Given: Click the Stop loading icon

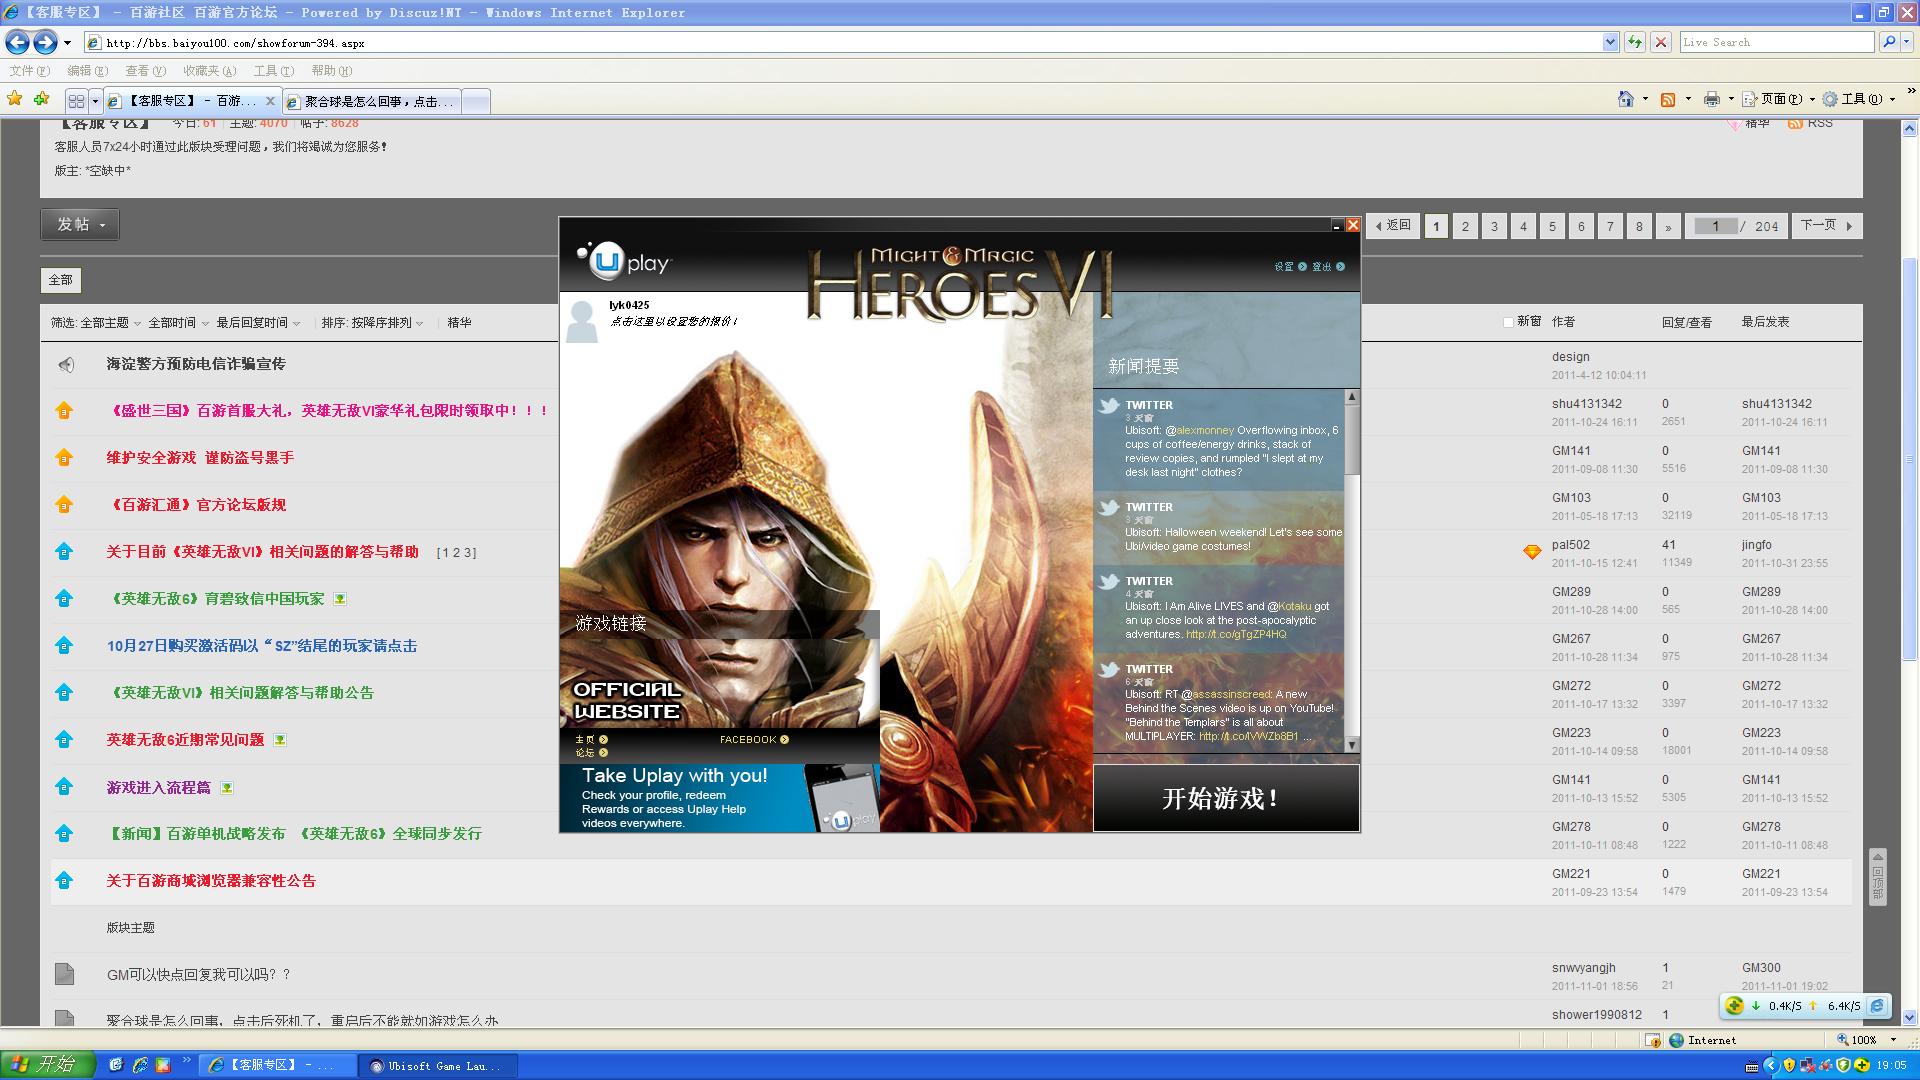Looking at the screenshot, I should click(x=1661, y=42).
